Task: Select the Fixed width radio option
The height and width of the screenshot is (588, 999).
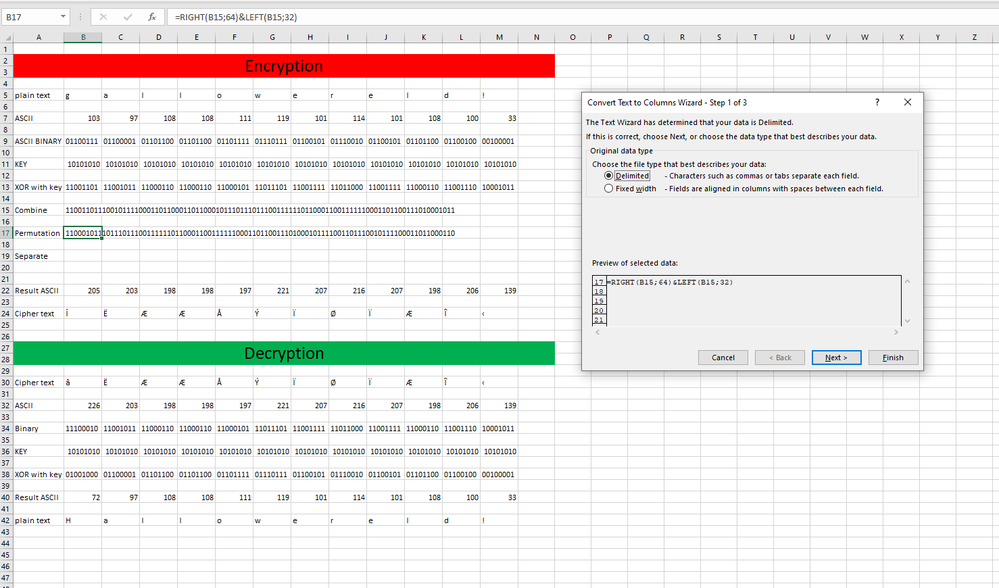Action: tap(608, 189)
